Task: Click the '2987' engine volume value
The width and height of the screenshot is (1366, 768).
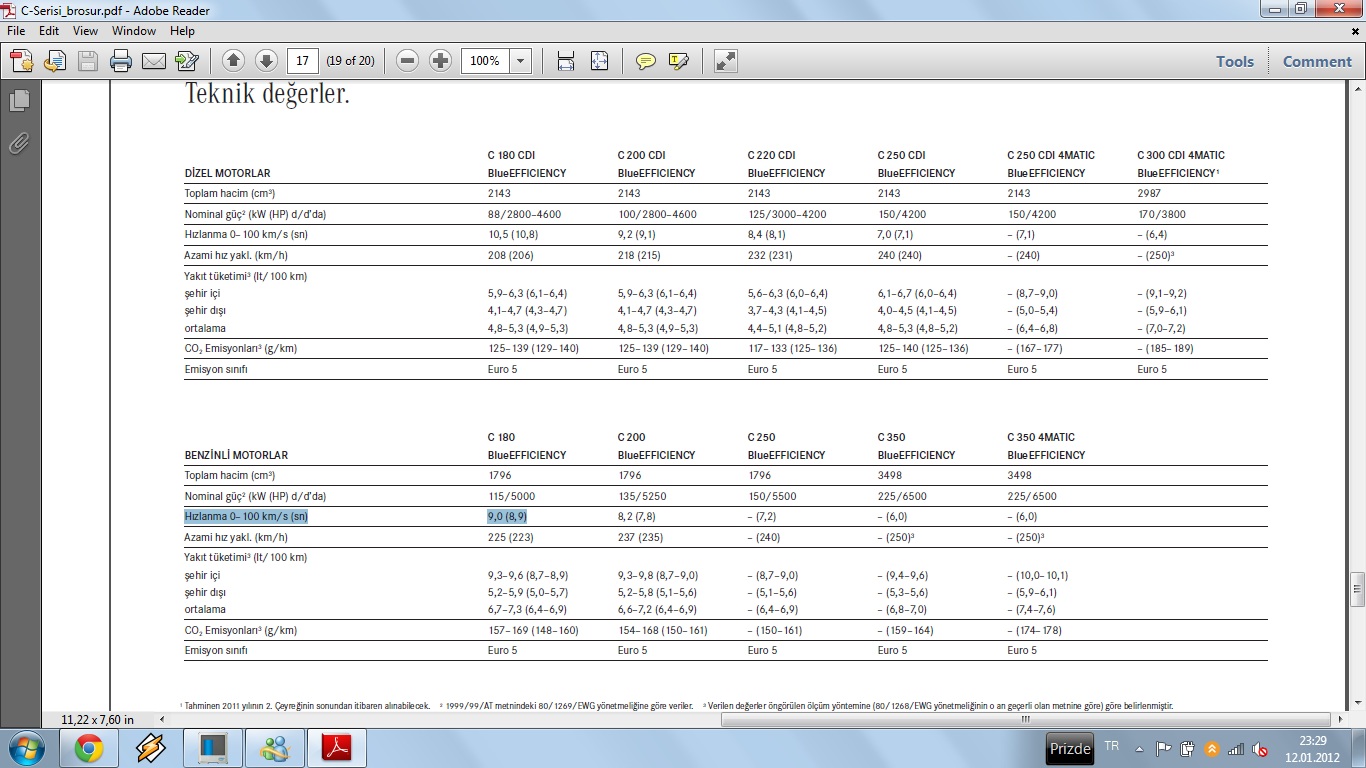Action: coord(1149,193)
